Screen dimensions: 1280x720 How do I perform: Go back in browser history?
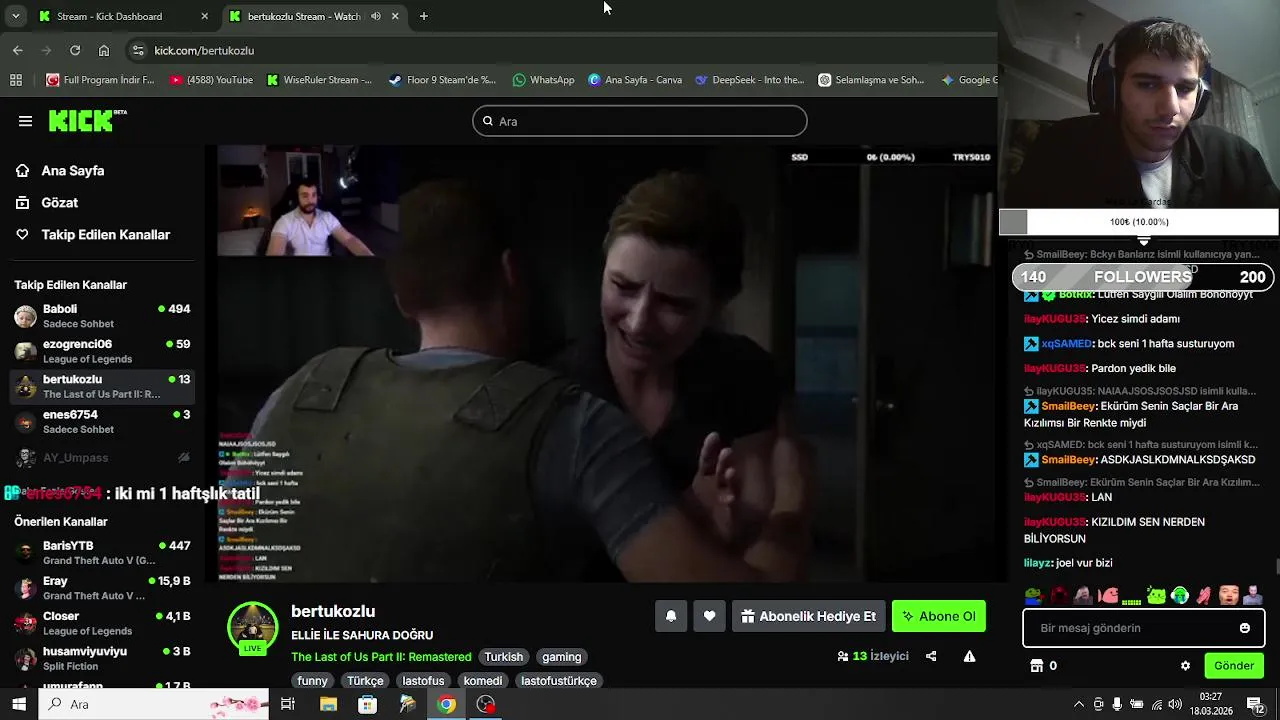(x=17, y=50)
